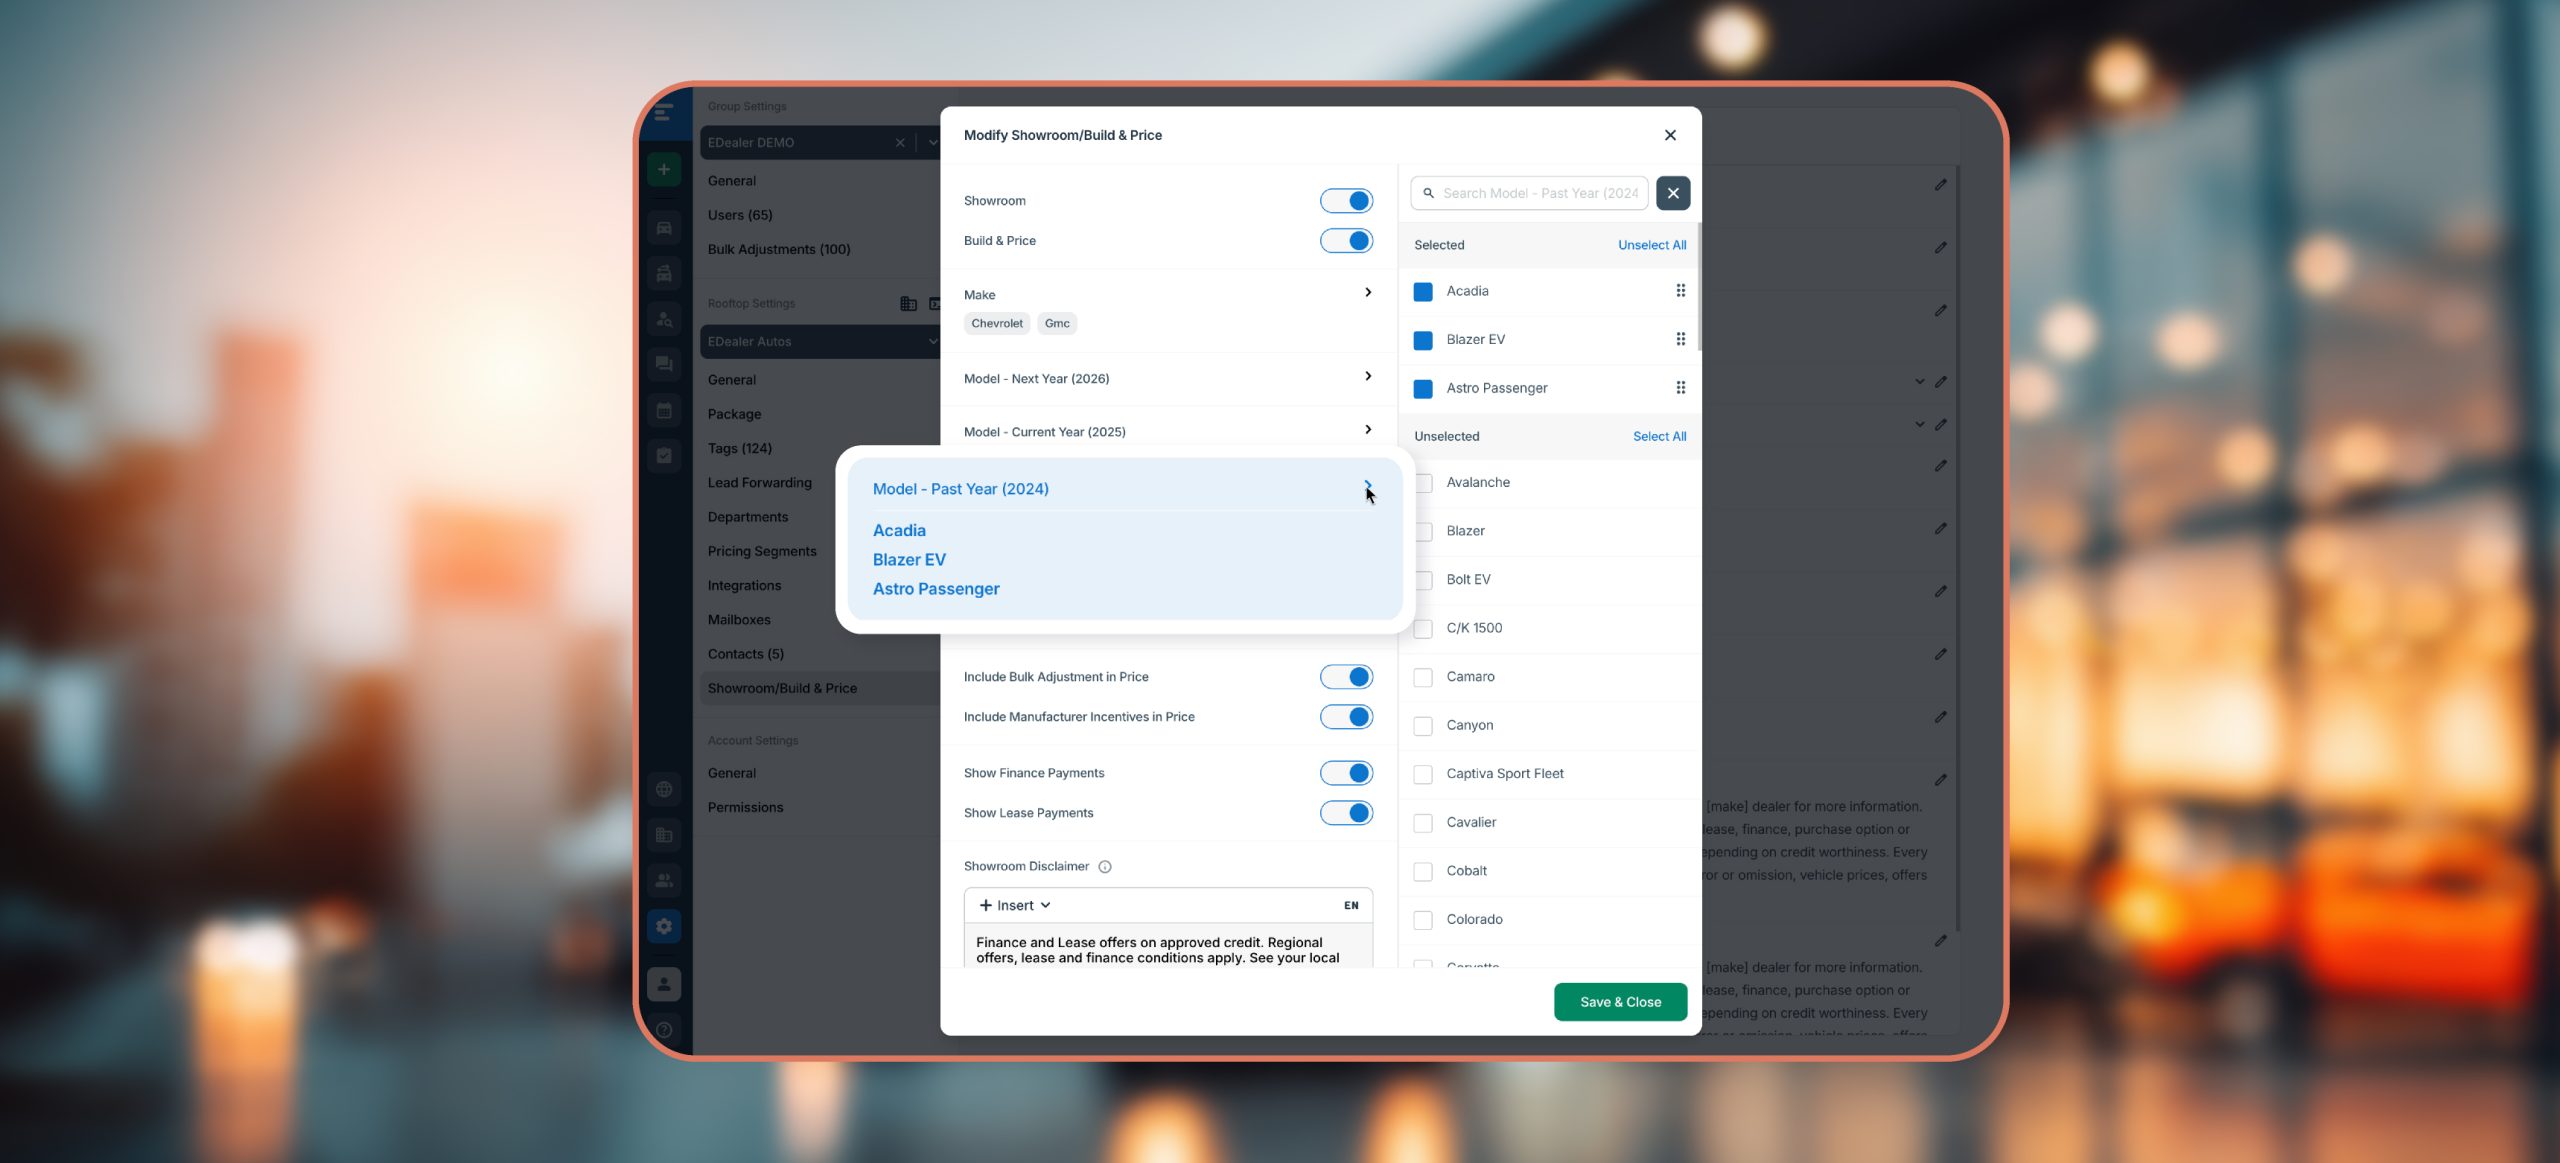2560x1163 pixels.
Task: Click the dark clear-search X button
Action: [1672, 193]
